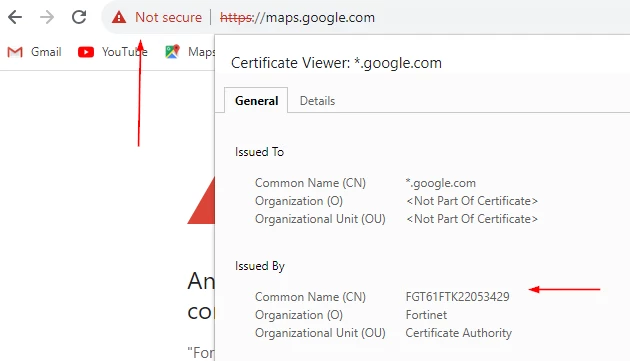Open the Gmail bookmark icon

[x=15, y=52]
